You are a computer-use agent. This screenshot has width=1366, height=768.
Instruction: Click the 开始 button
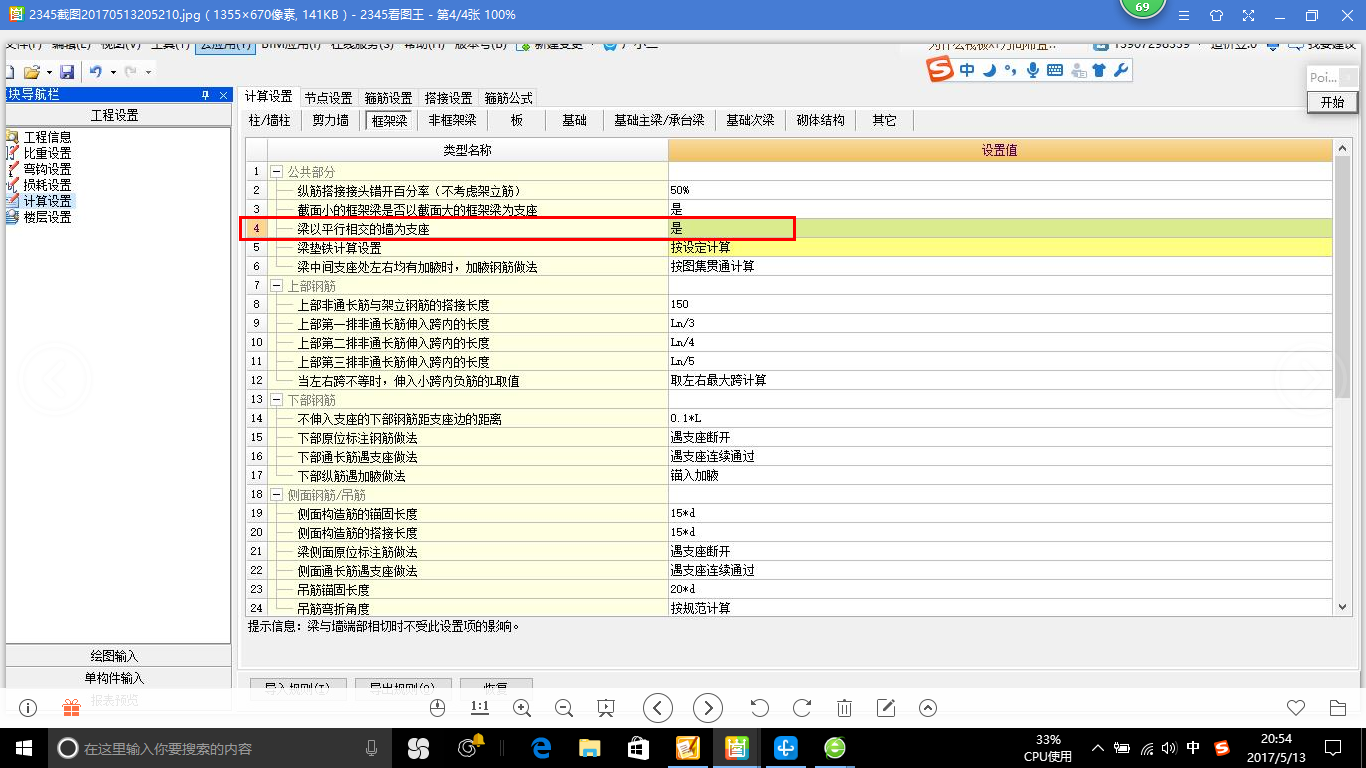(x=1332, y=102)
